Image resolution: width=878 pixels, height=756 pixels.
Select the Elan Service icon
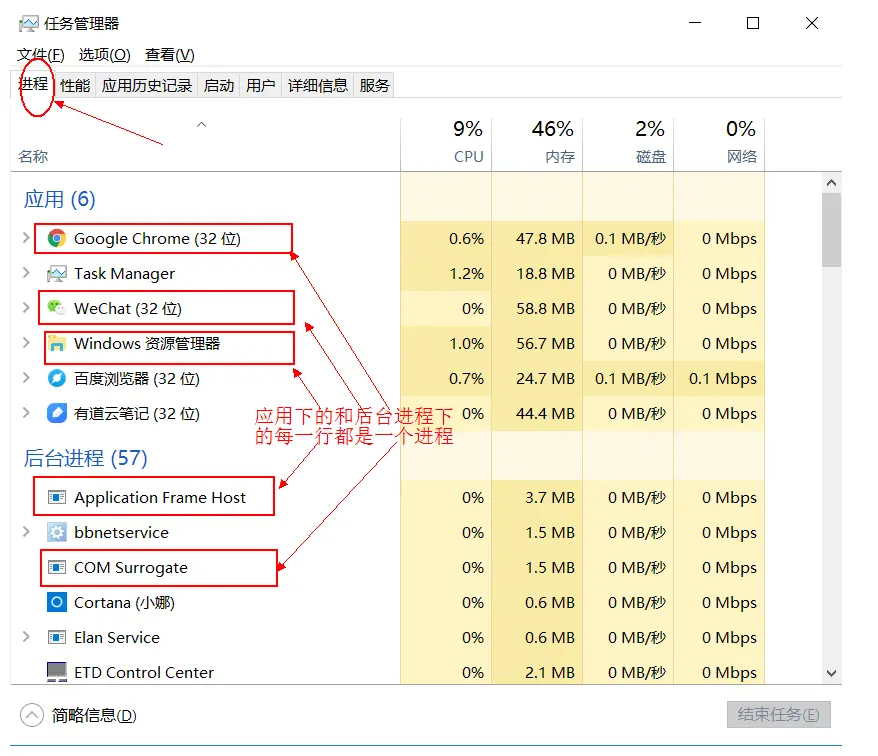click(59, 637)
